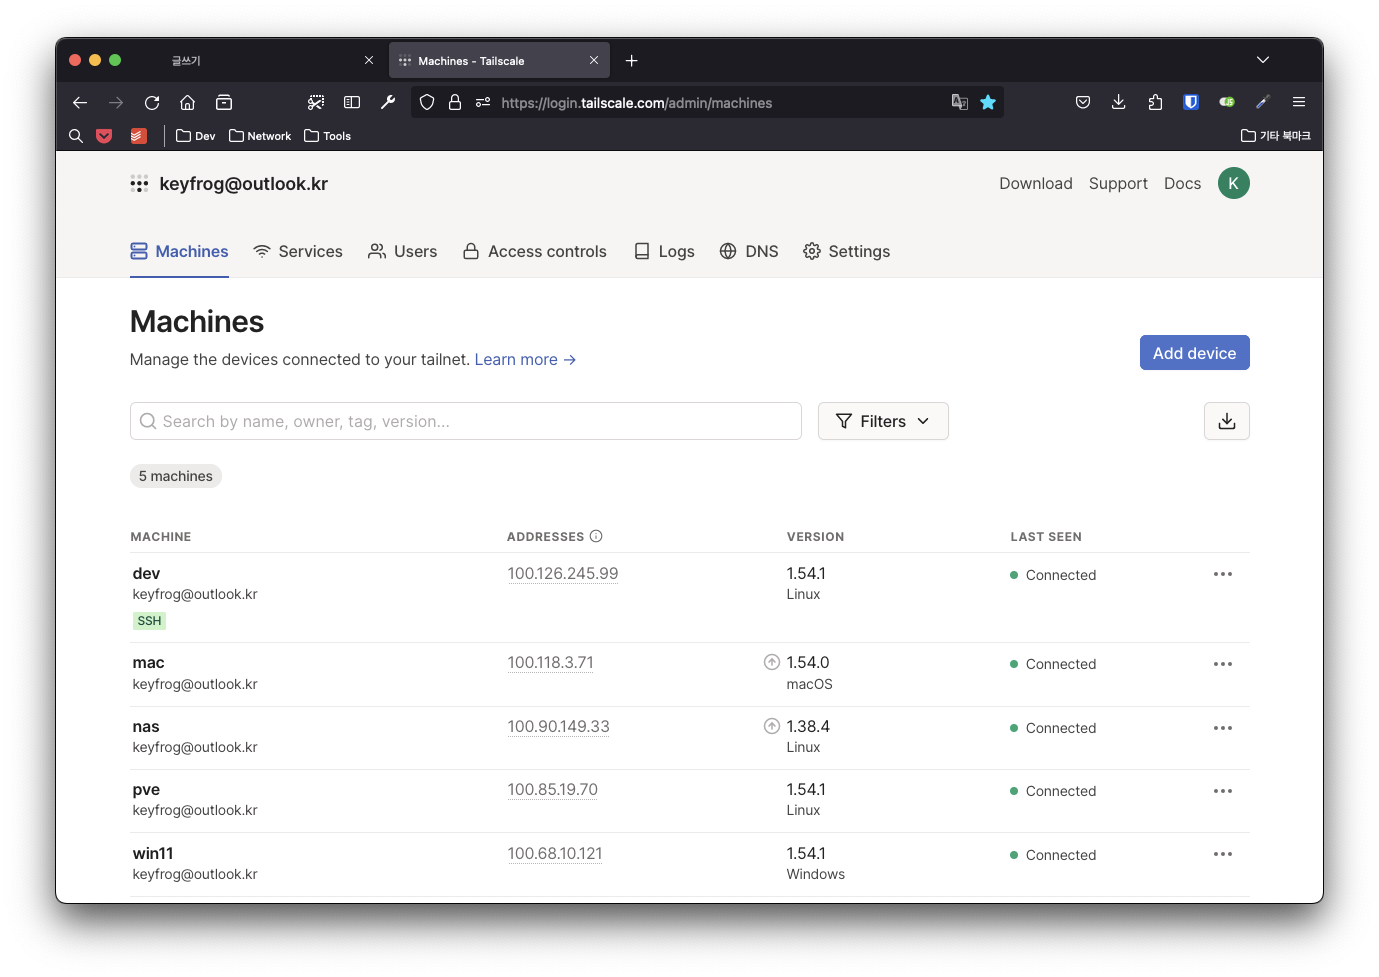Open the Pocket save icon in toolbar
Image resolution: width=1379 pixels, height=977 pixels.
pos(1083,102)
